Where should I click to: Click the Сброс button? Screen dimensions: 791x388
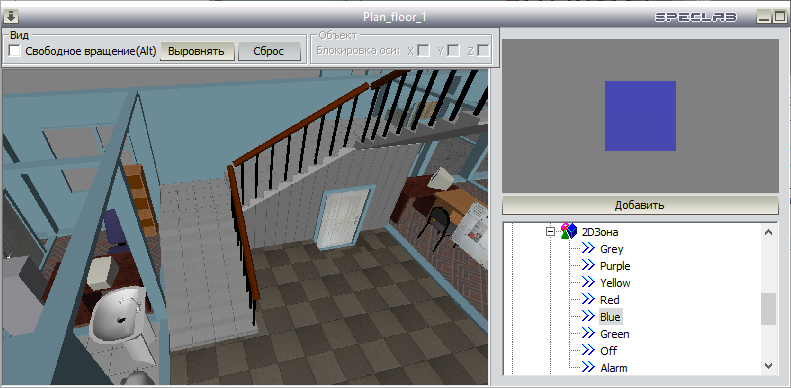[269, 51]
